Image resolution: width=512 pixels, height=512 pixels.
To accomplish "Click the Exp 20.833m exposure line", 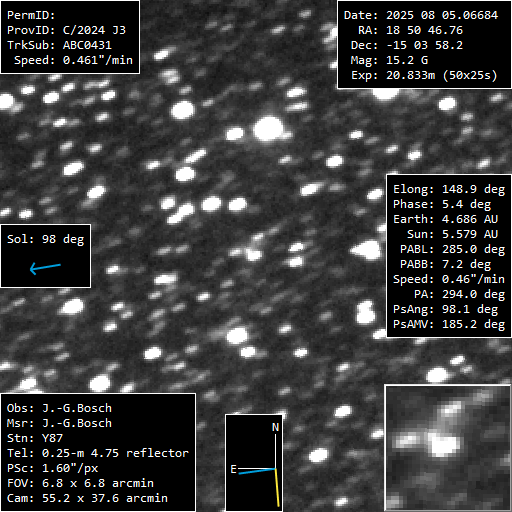I will tap(424, 75).
